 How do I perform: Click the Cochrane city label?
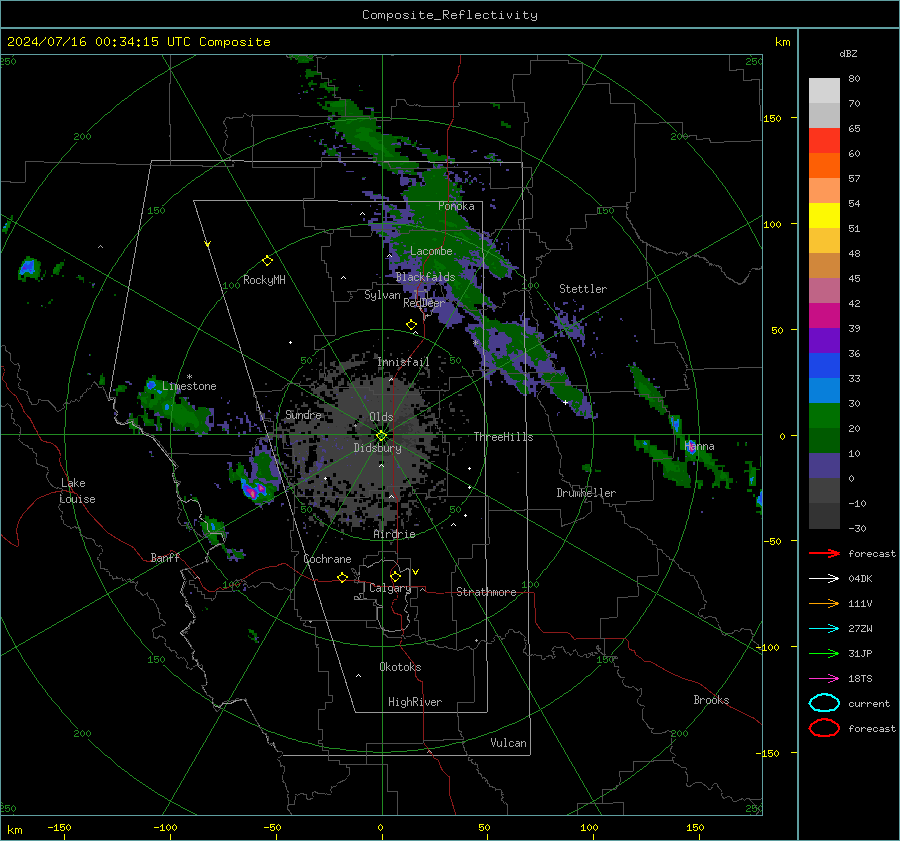tap(327, 559)
